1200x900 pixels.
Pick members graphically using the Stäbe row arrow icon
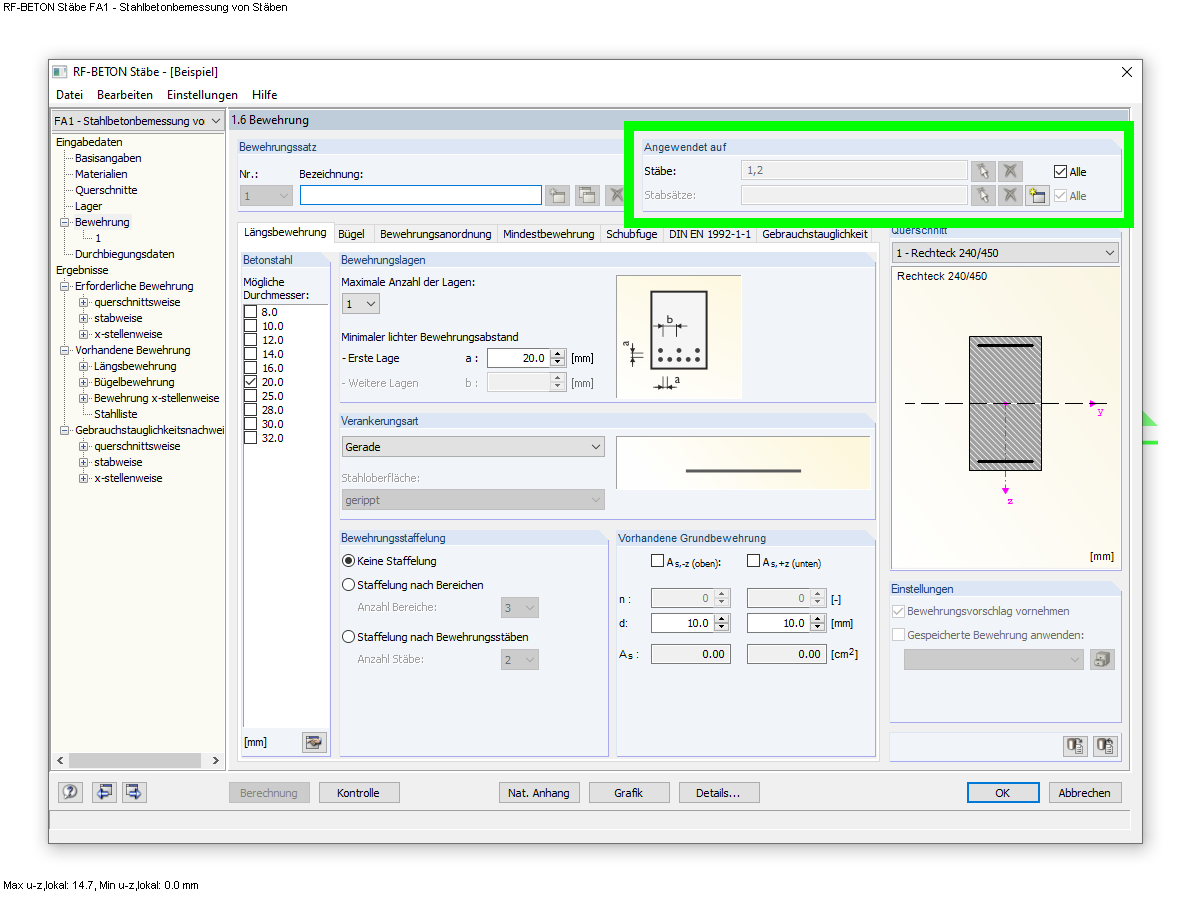click(x=982, y=171)
